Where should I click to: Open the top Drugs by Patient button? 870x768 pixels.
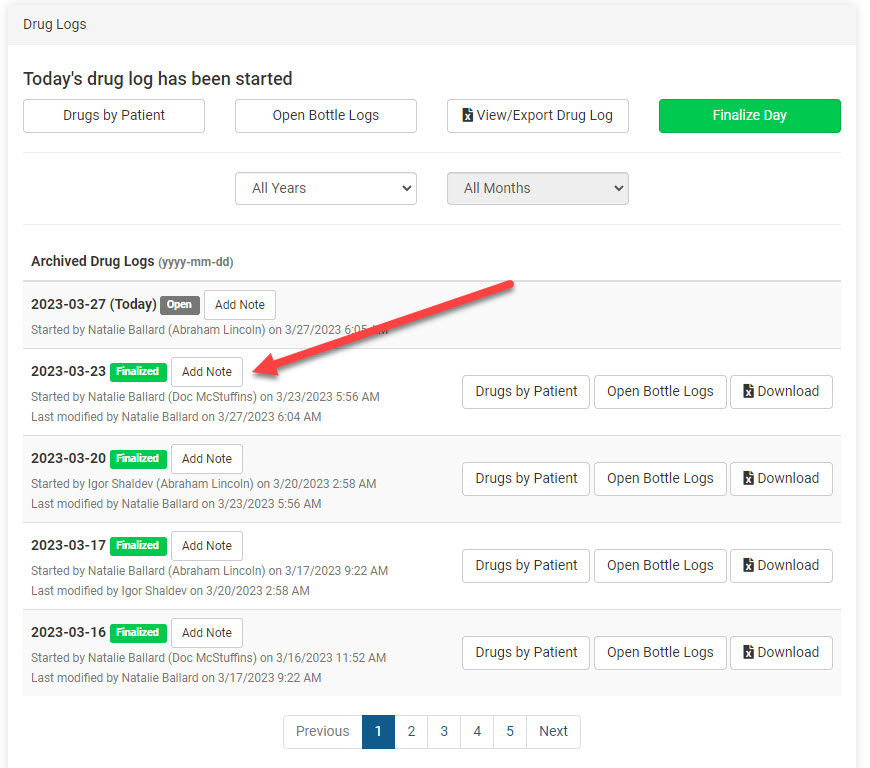click(x=114, y=116)
